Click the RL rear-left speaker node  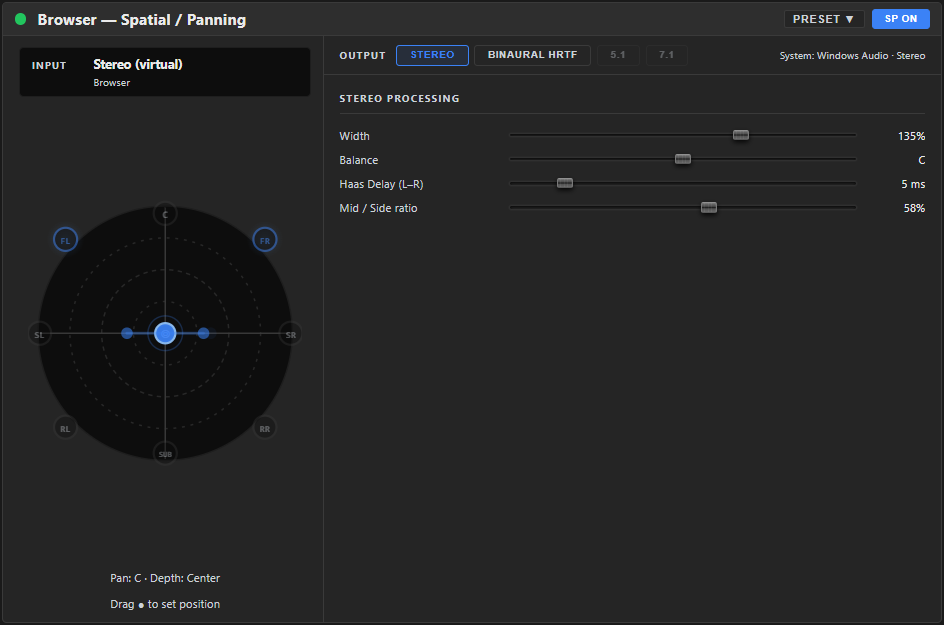pos(65,429)
